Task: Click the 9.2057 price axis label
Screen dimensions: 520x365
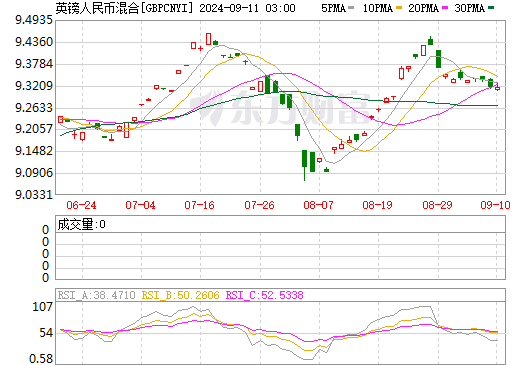Action: point(34,129)
